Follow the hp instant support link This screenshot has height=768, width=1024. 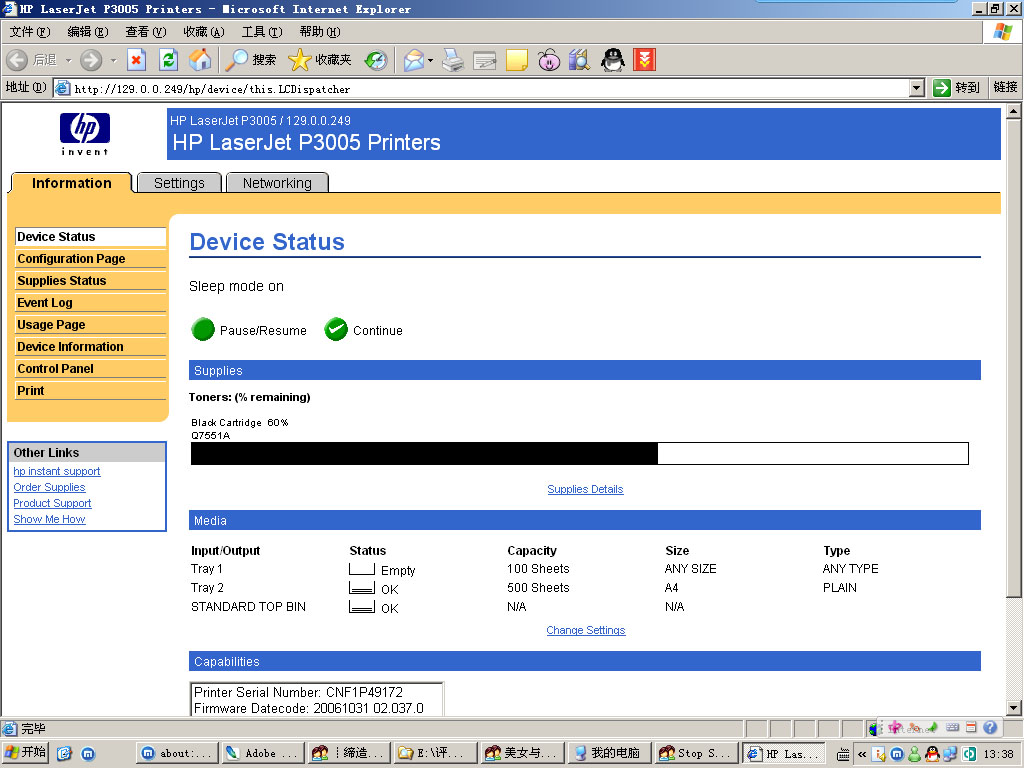57,472
